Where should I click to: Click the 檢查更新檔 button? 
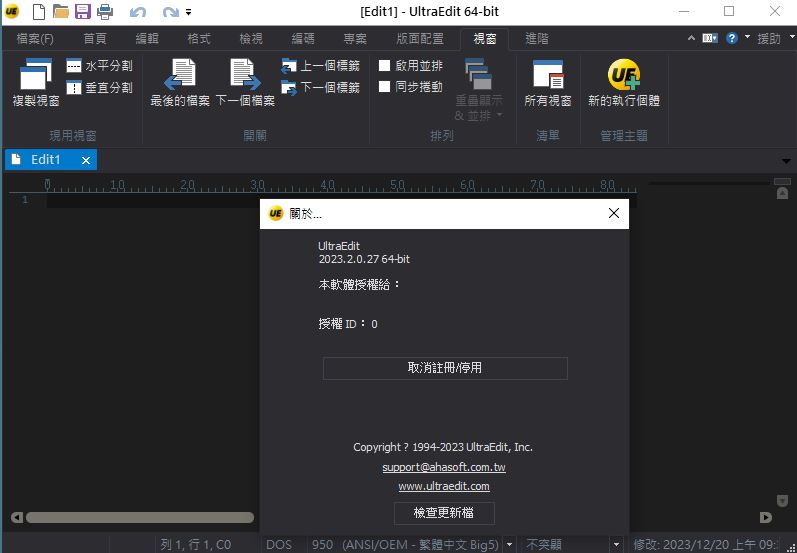pos(444,513)
